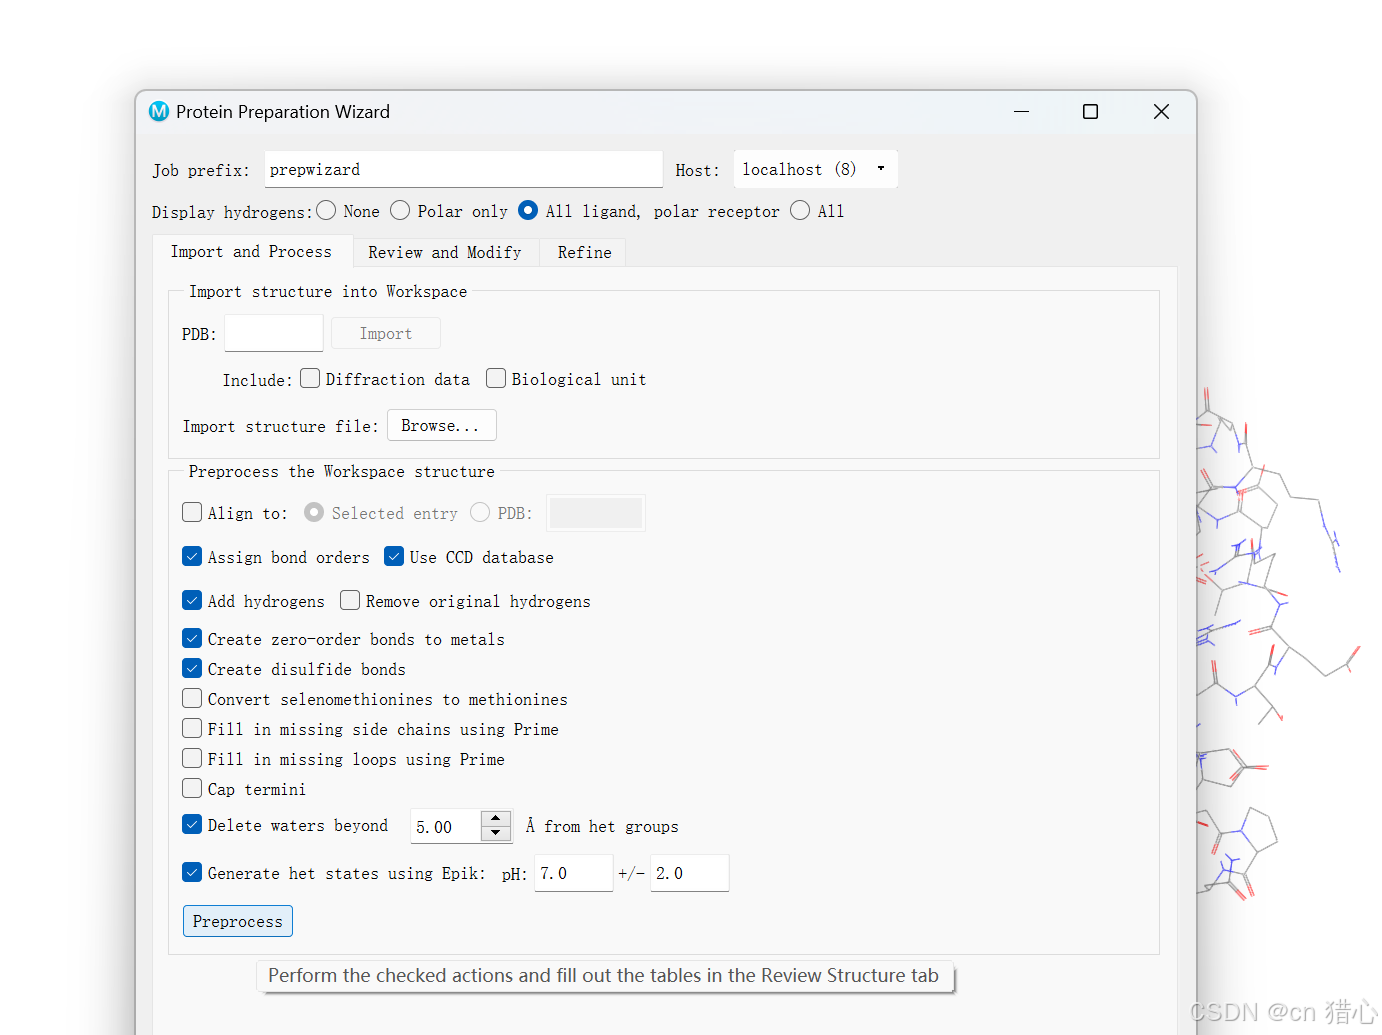Viewport: 1382px width, 1035px height.
Task: Check Fill in missing side chains using Prime
Action: tap(192, 728)
